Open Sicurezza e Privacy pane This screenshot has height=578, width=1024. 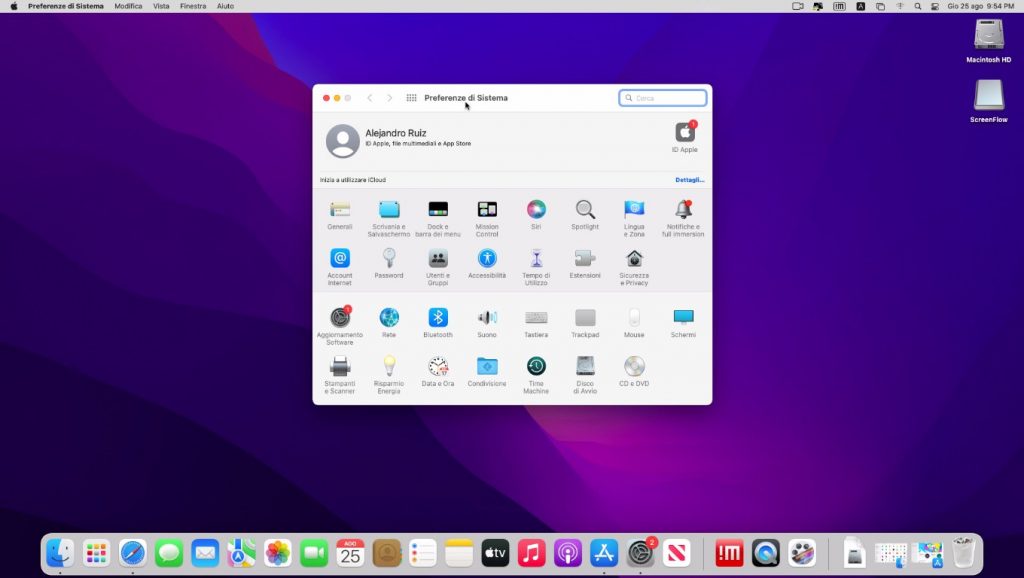click(x=634, y=260)
